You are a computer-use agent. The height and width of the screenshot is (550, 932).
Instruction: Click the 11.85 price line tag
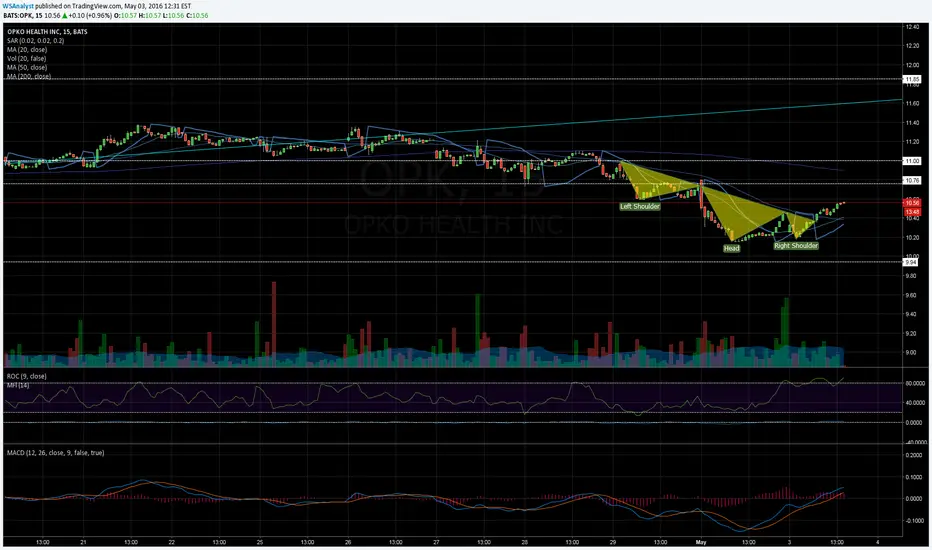912,79
